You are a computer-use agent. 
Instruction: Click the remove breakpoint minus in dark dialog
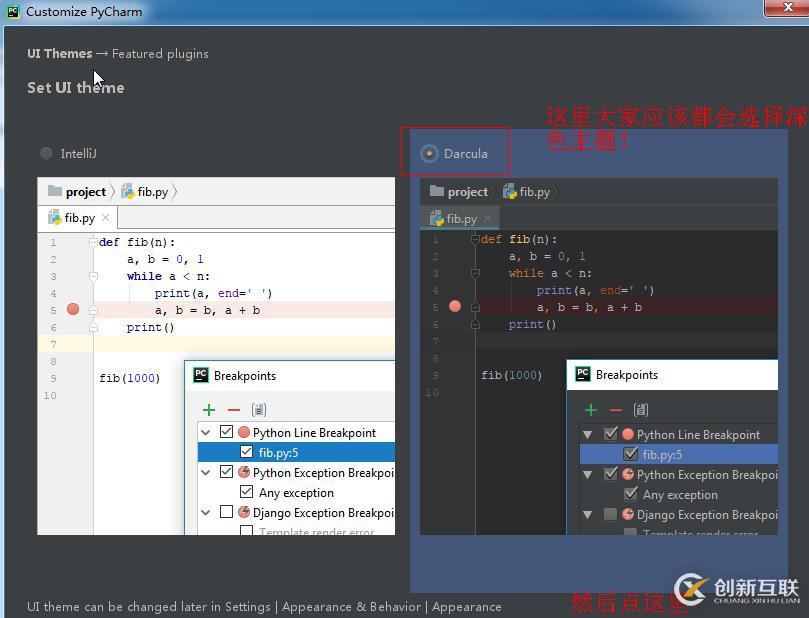616,410
